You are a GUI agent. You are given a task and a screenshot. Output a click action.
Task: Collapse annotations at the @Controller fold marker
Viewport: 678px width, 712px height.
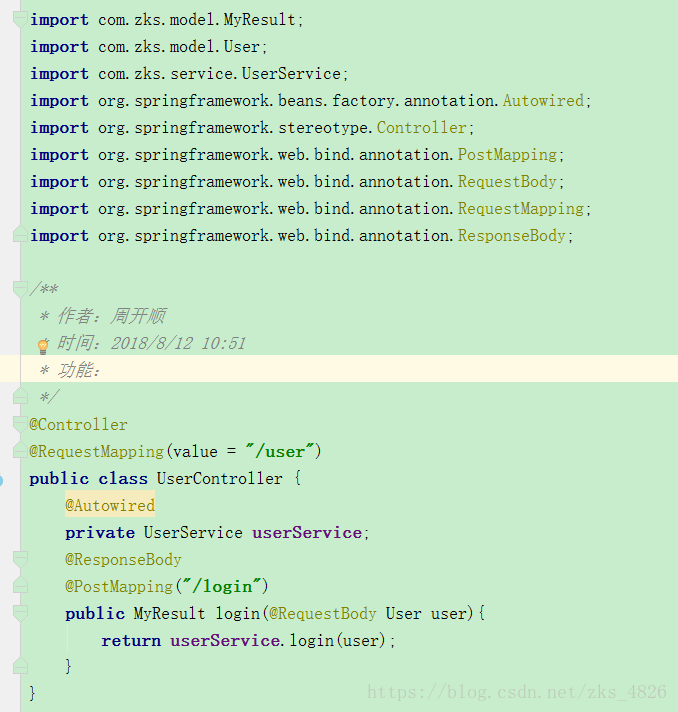pos(20,424)
